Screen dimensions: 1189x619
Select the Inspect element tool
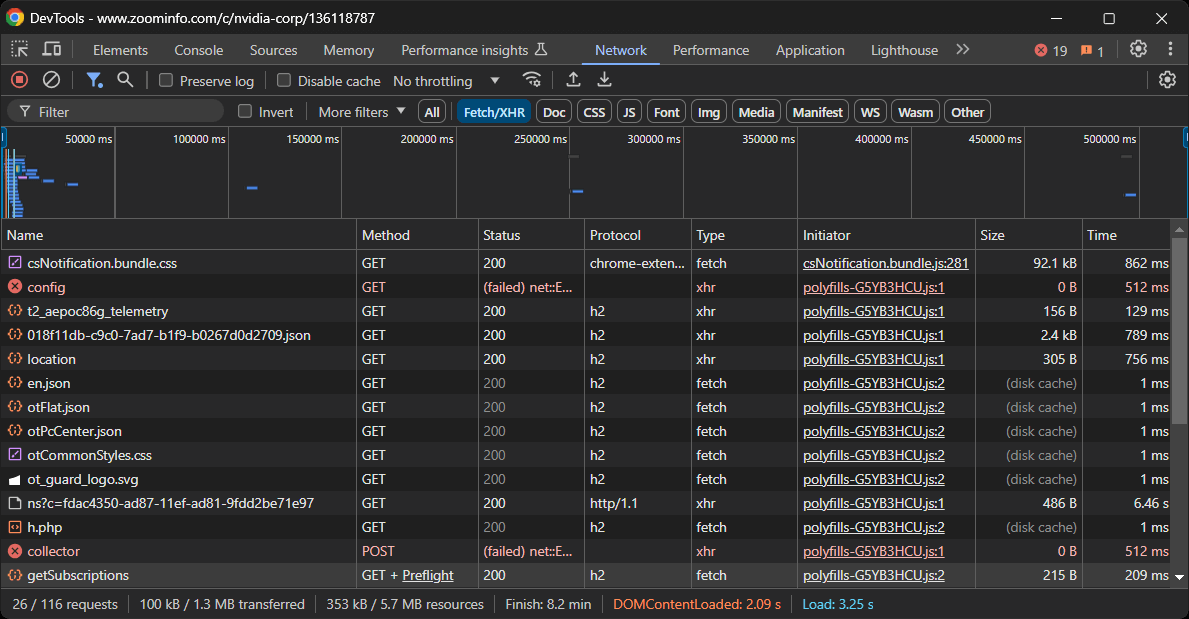(x=17, y=49)
